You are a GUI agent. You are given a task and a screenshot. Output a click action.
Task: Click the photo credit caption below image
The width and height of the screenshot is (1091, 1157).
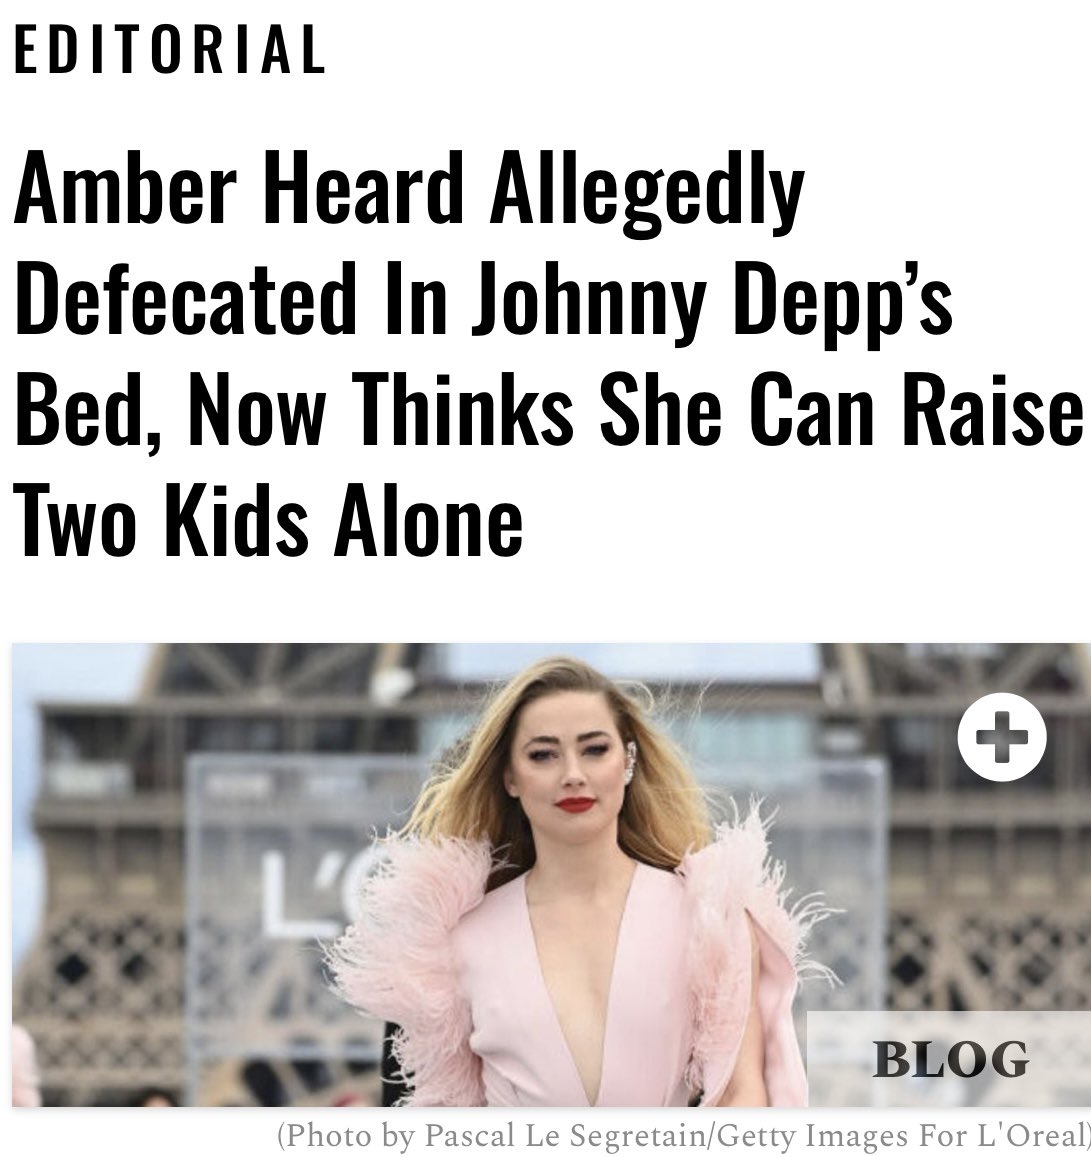684,1134
